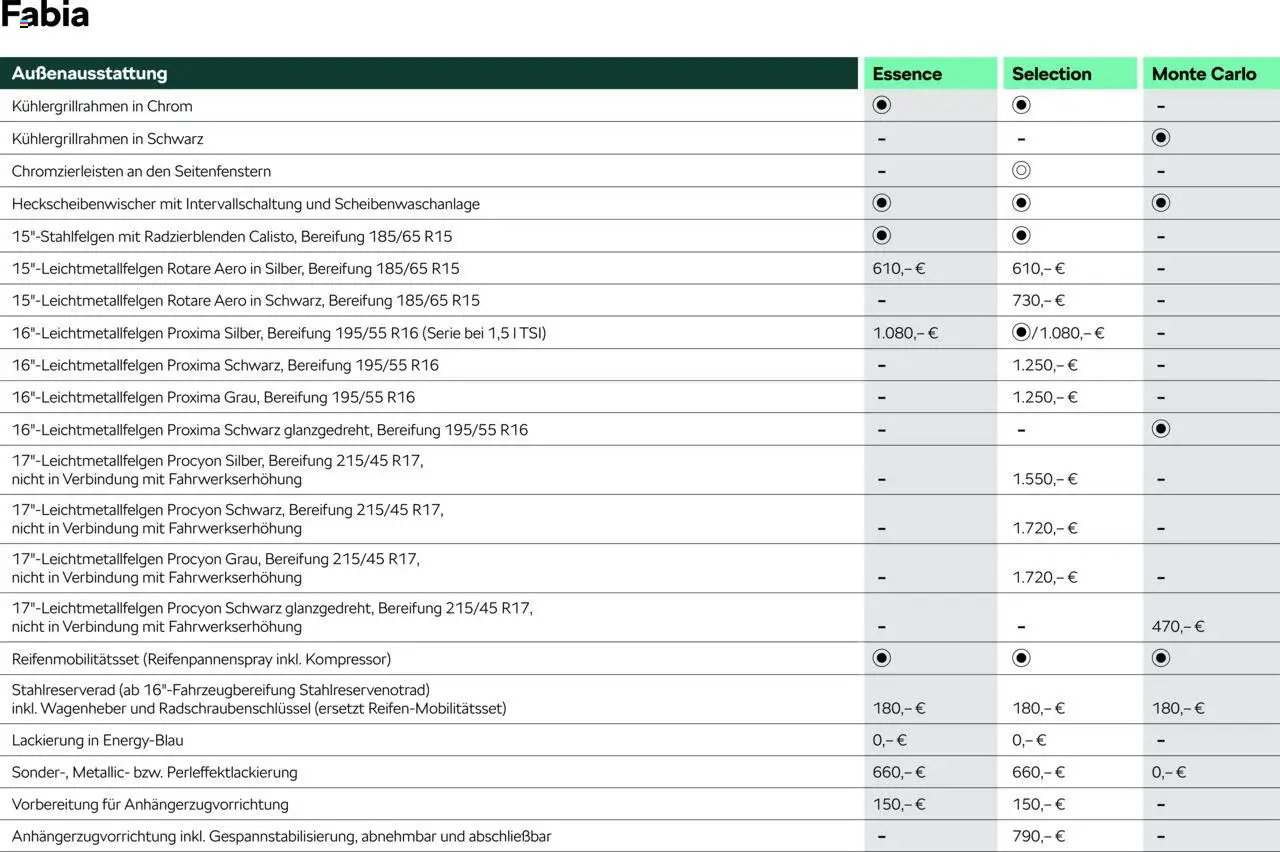1280x852 pixels.
Task: Click Monte Carlo dot for Heckscheibenwischer row
Action: pyautogui.click(x=1160, y=203)
